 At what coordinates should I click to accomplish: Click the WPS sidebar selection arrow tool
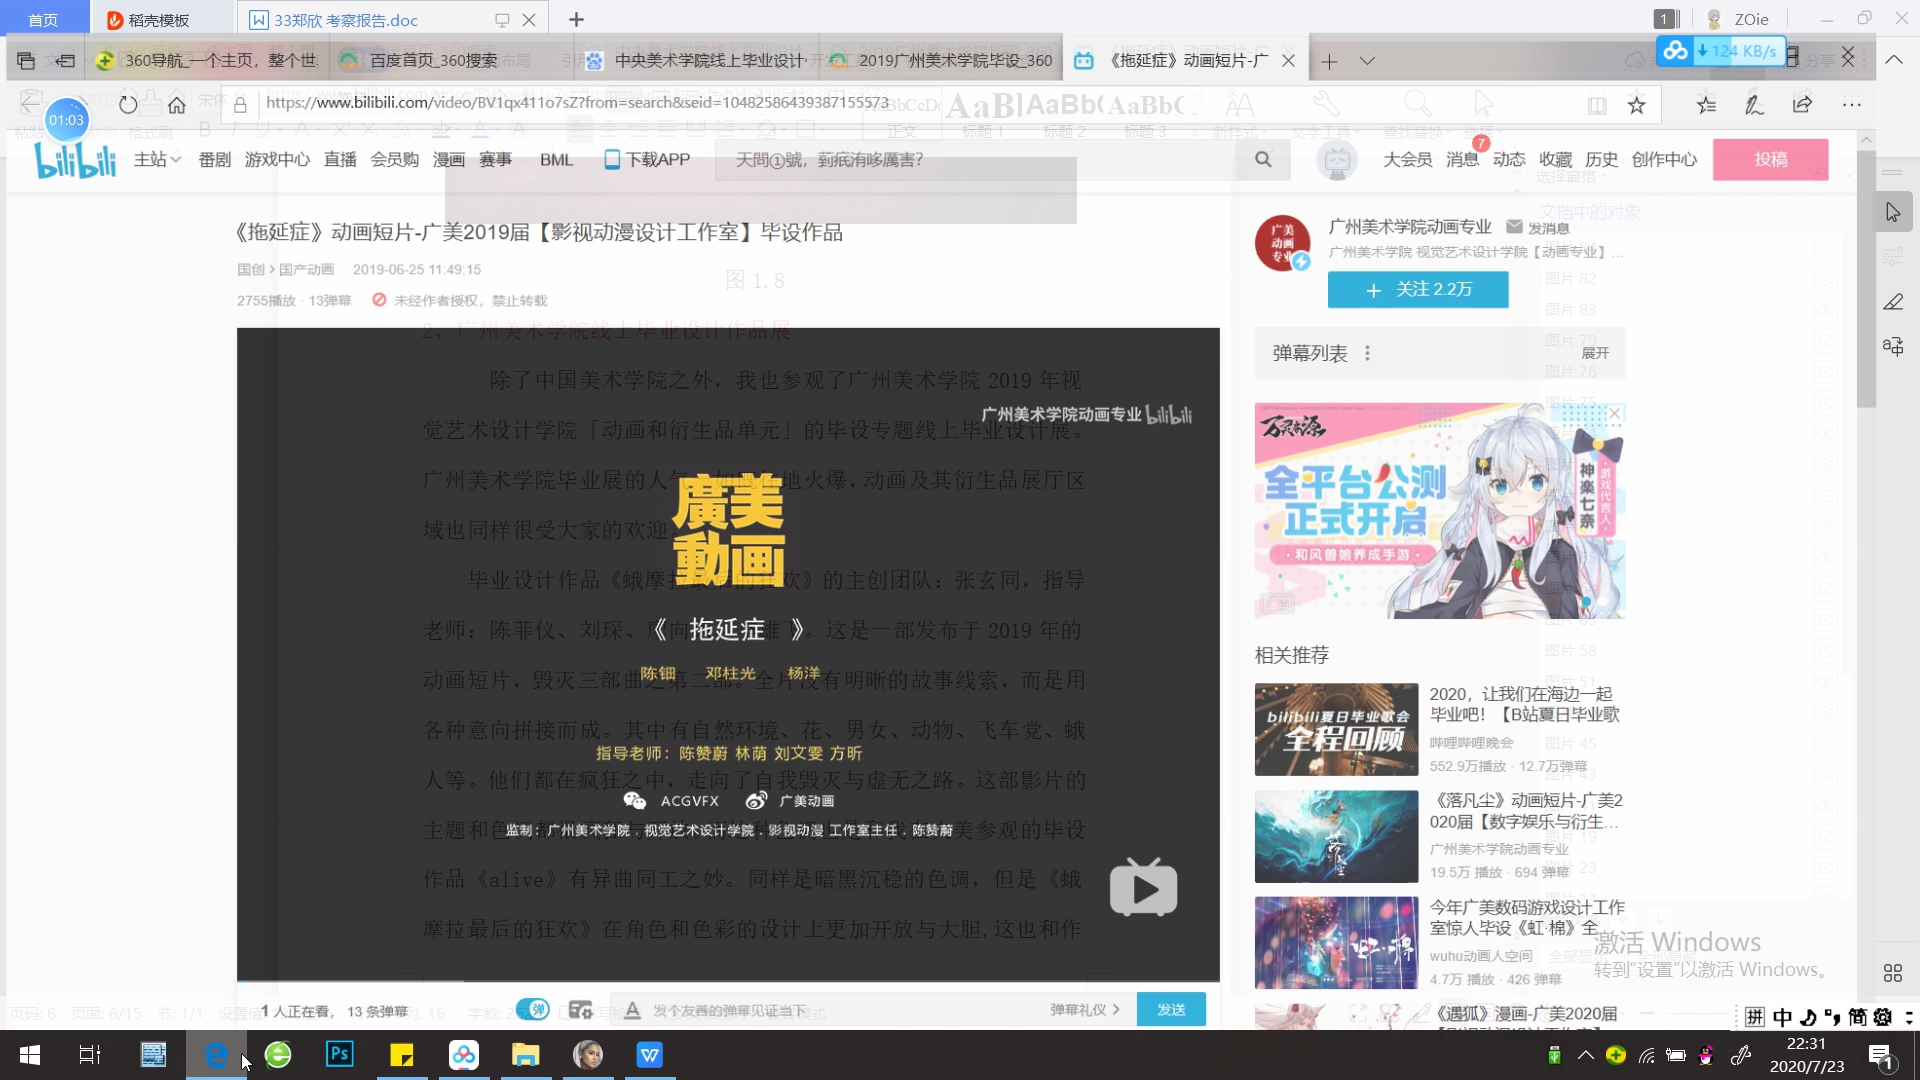coord(1893,212)
